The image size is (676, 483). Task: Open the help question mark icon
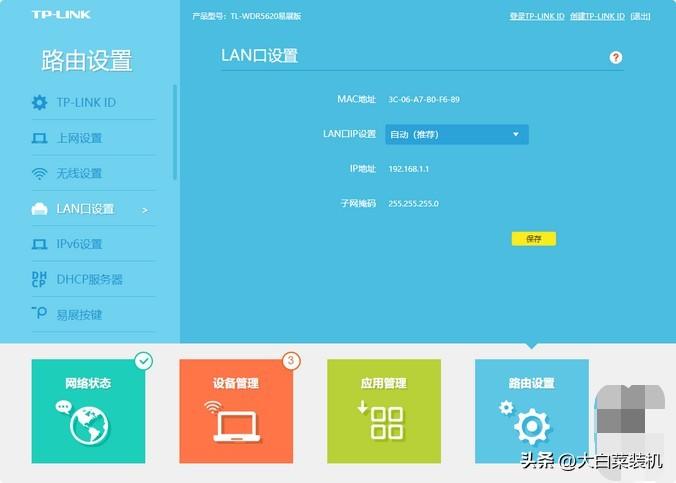click(x=616, y=58)
